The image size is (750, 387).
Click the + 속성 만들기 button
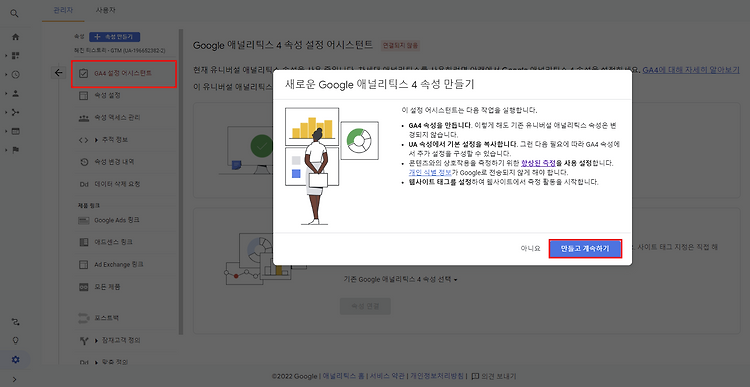click(114, 37)
